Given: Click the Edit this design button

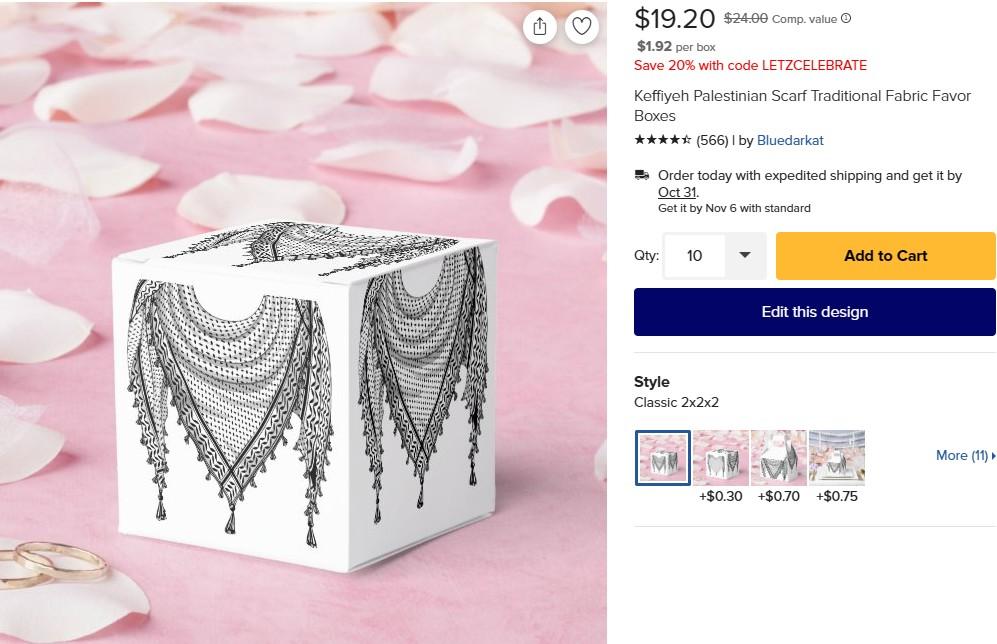Looking at the screenshot, I should [815, 312].
